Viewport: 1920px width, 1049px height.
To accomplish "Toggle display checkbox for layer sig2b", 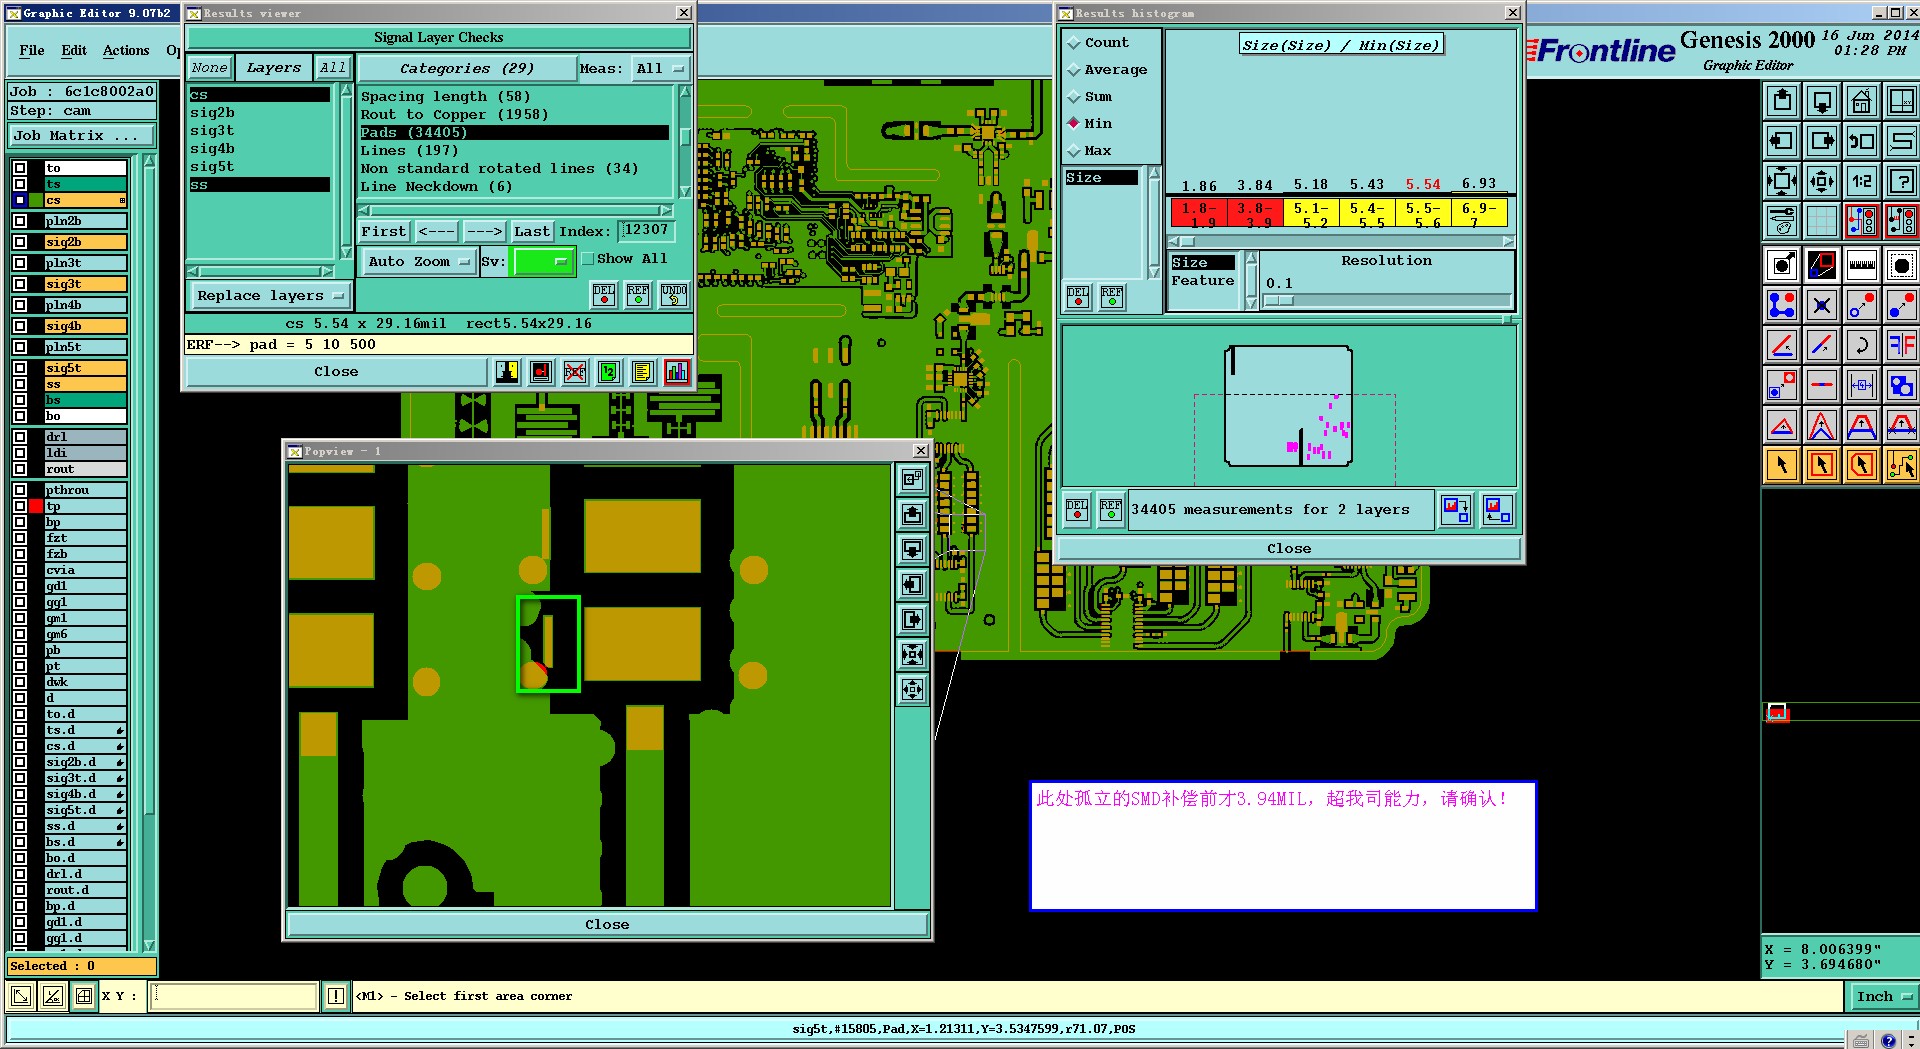I will click(x=20, y=242).
